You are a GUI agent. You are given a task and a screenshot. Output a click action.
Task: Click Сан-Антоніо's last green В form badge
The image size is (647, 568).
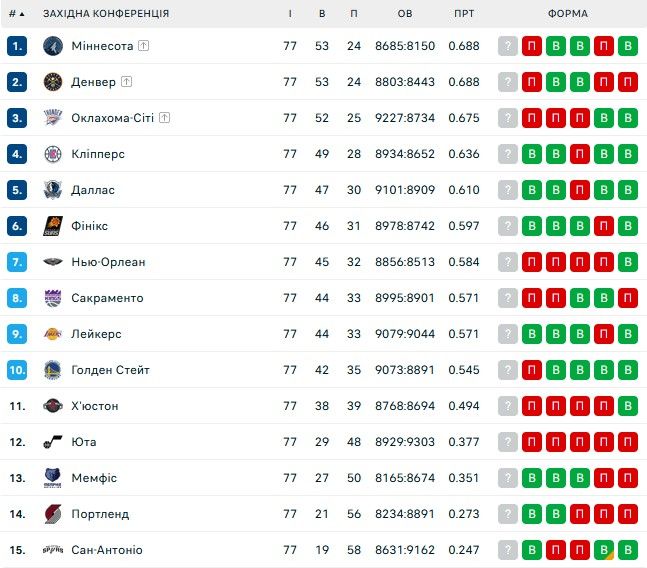click(628, 550)
